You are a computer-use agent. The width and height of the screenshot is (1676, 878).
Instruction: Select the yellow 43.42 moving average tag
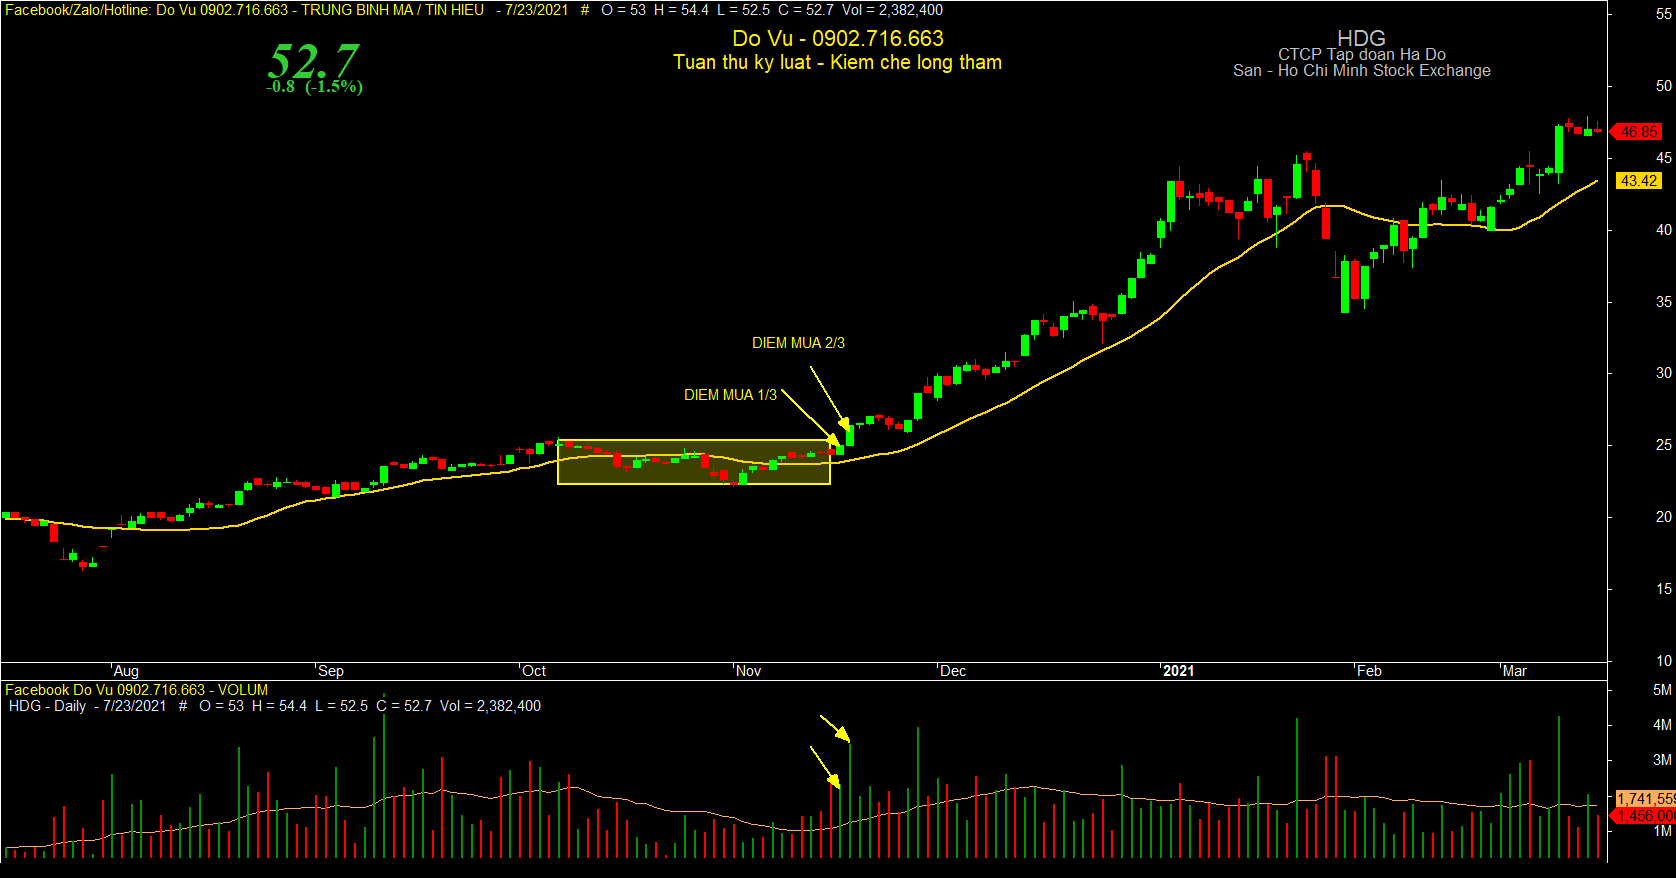pyautogui.click(x=1638, y=181)
